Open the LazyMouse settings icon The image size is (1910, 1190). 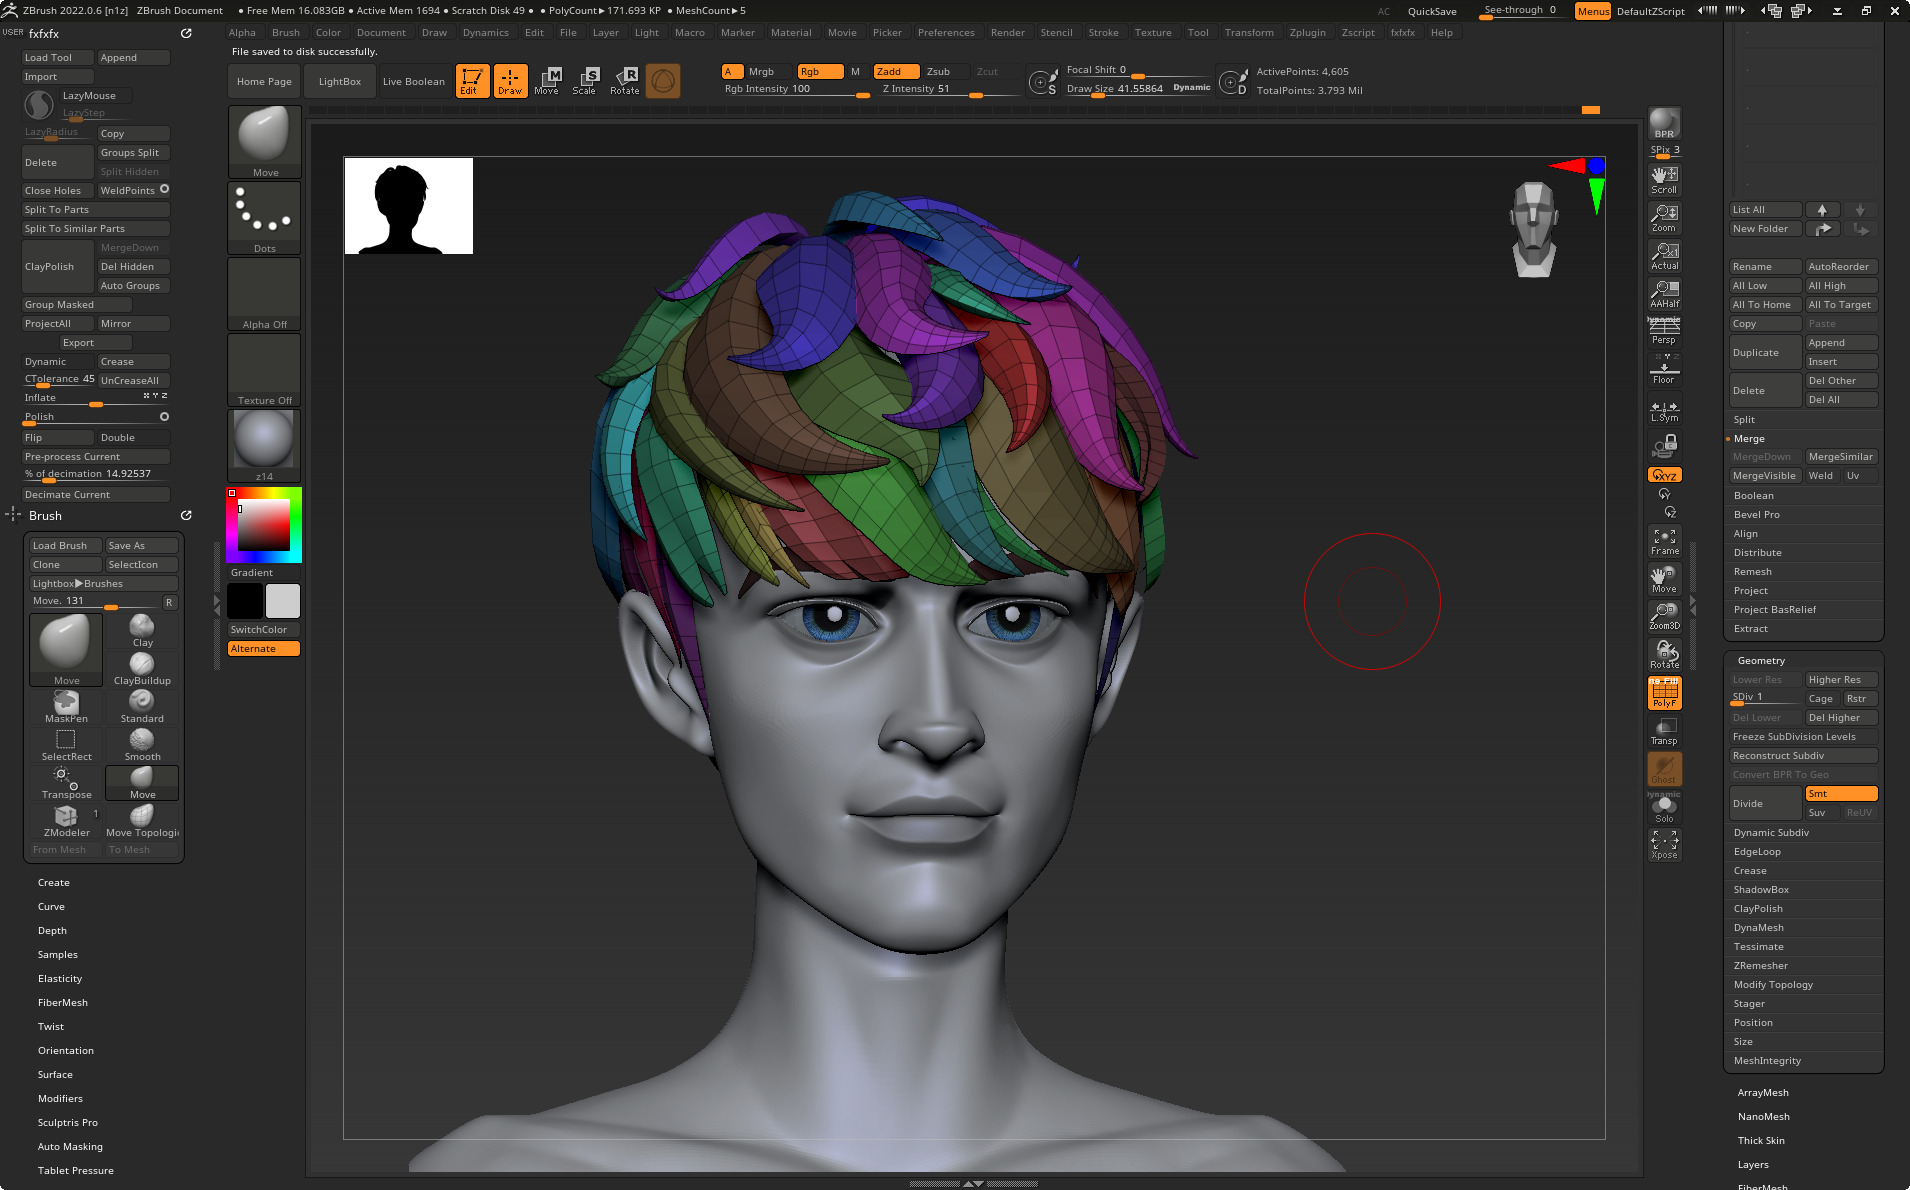click(x=39, y=104)
